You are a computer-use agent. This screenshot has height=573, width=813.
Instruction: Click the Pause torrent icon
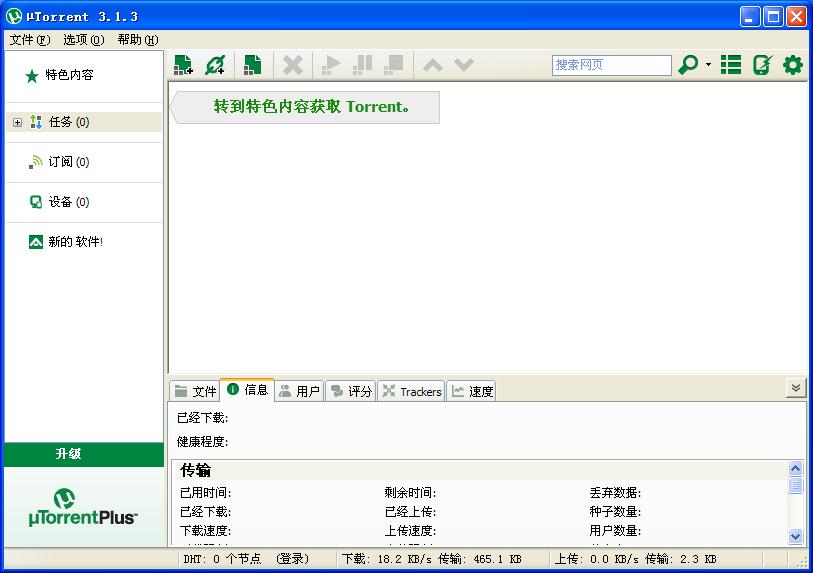point(362,65)
